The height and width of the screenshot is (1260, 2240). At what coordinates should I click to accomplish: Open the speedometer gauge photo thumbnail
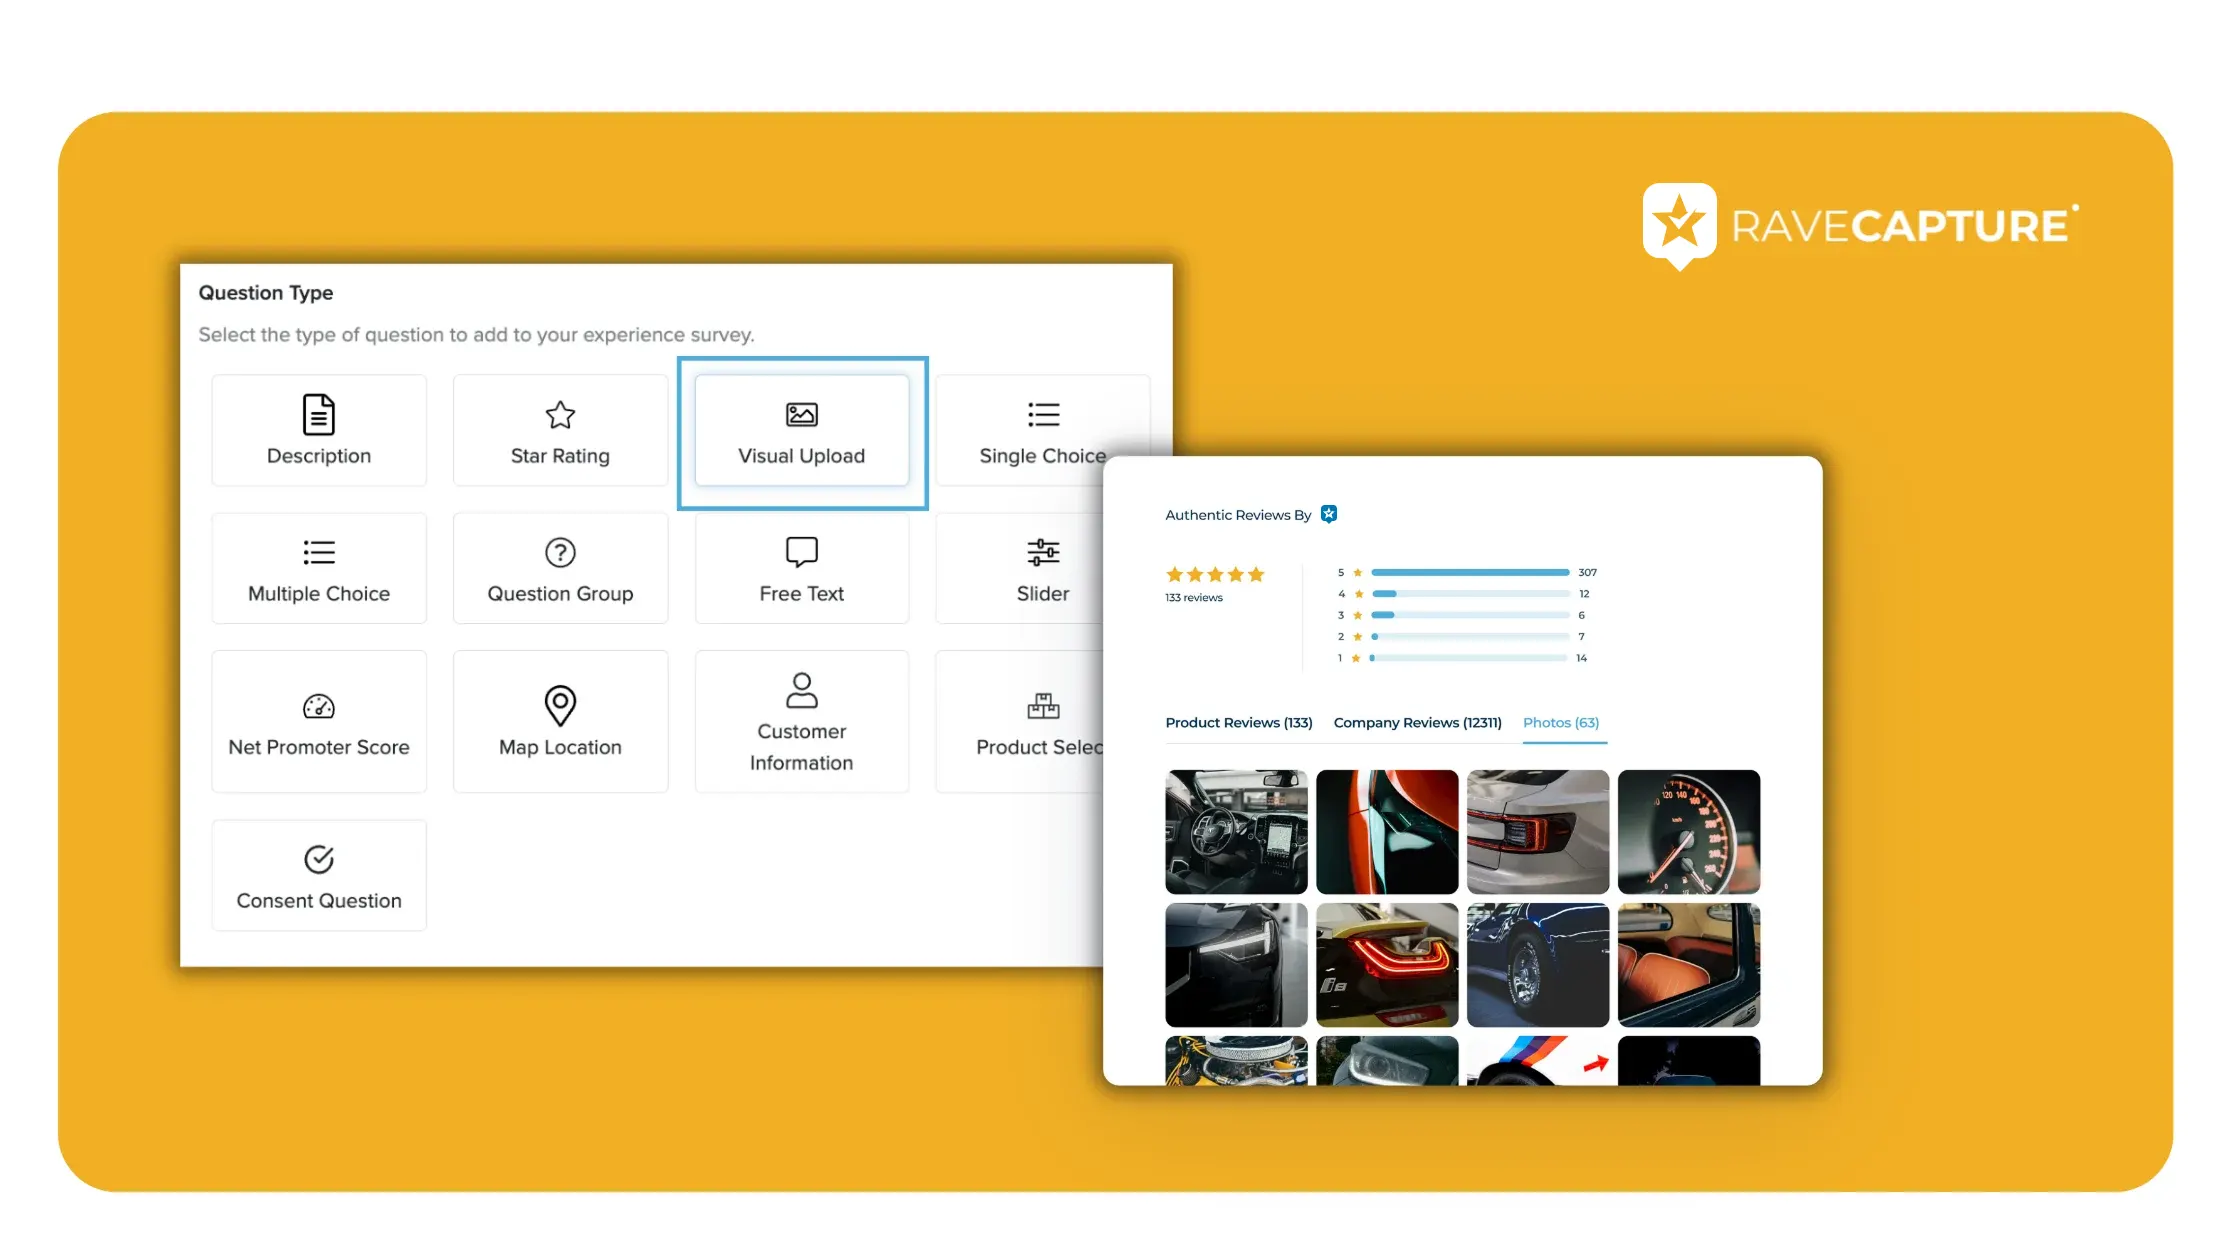1688,832
